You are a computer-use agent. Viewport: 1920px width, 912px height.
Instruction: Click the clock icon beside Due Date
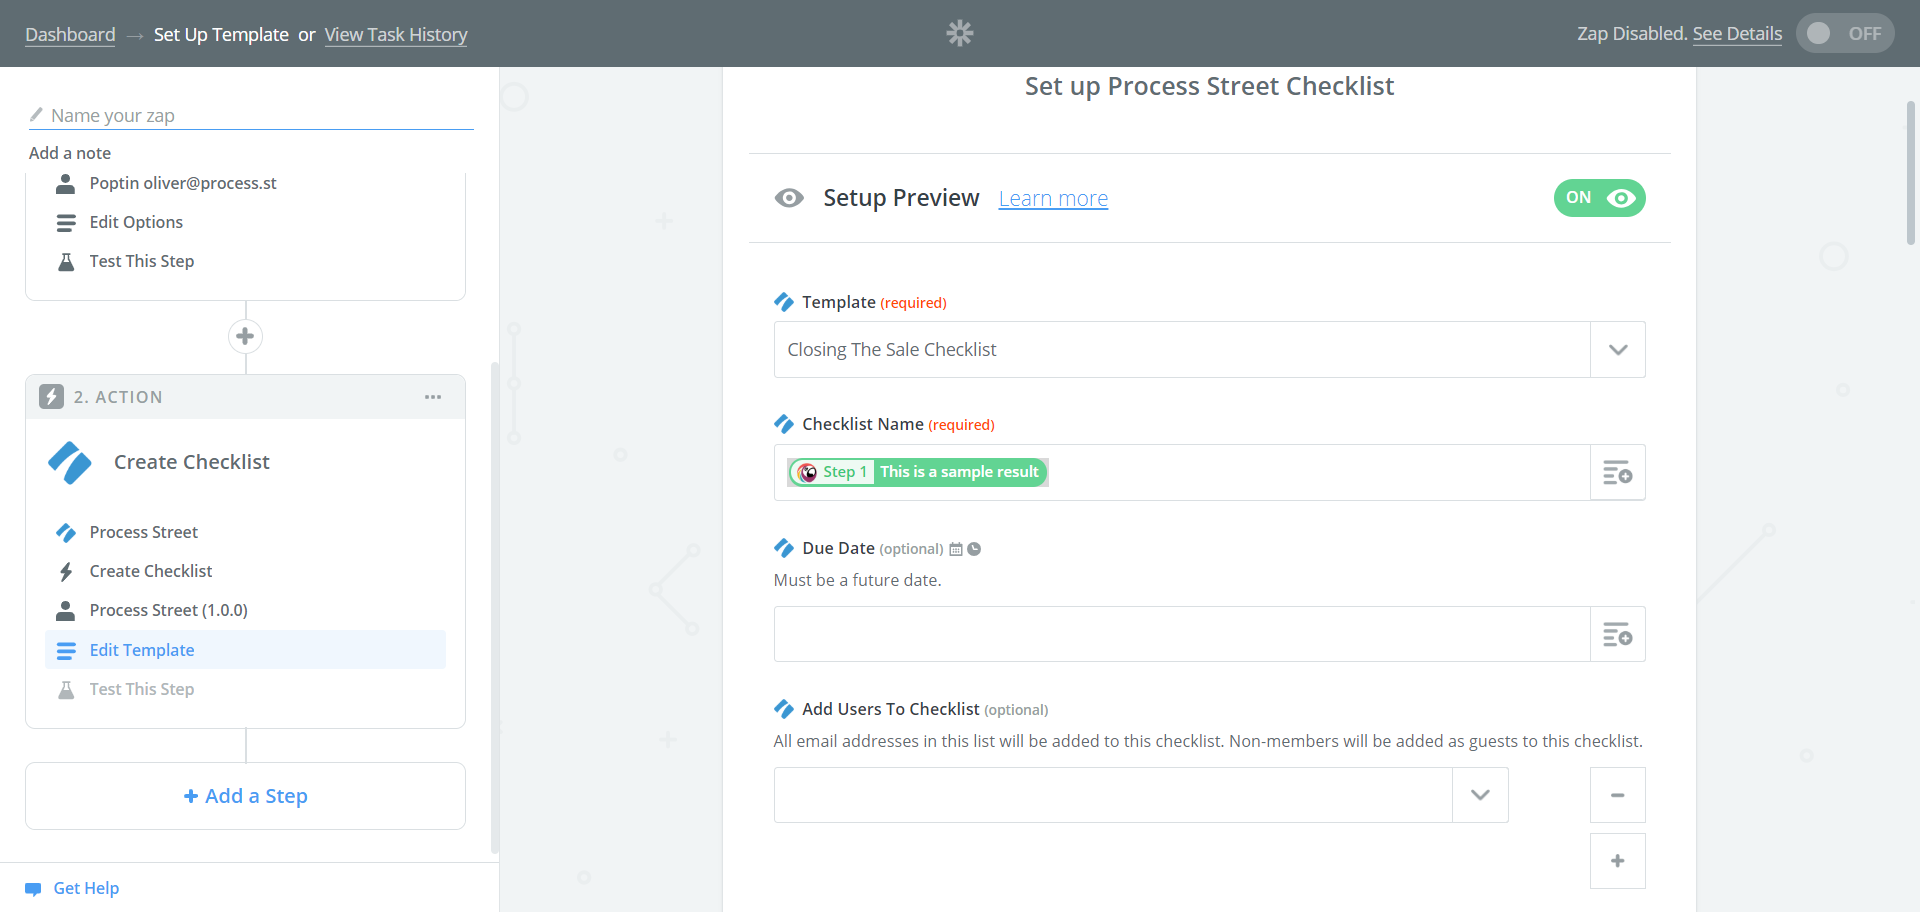(x=975, y=548)
